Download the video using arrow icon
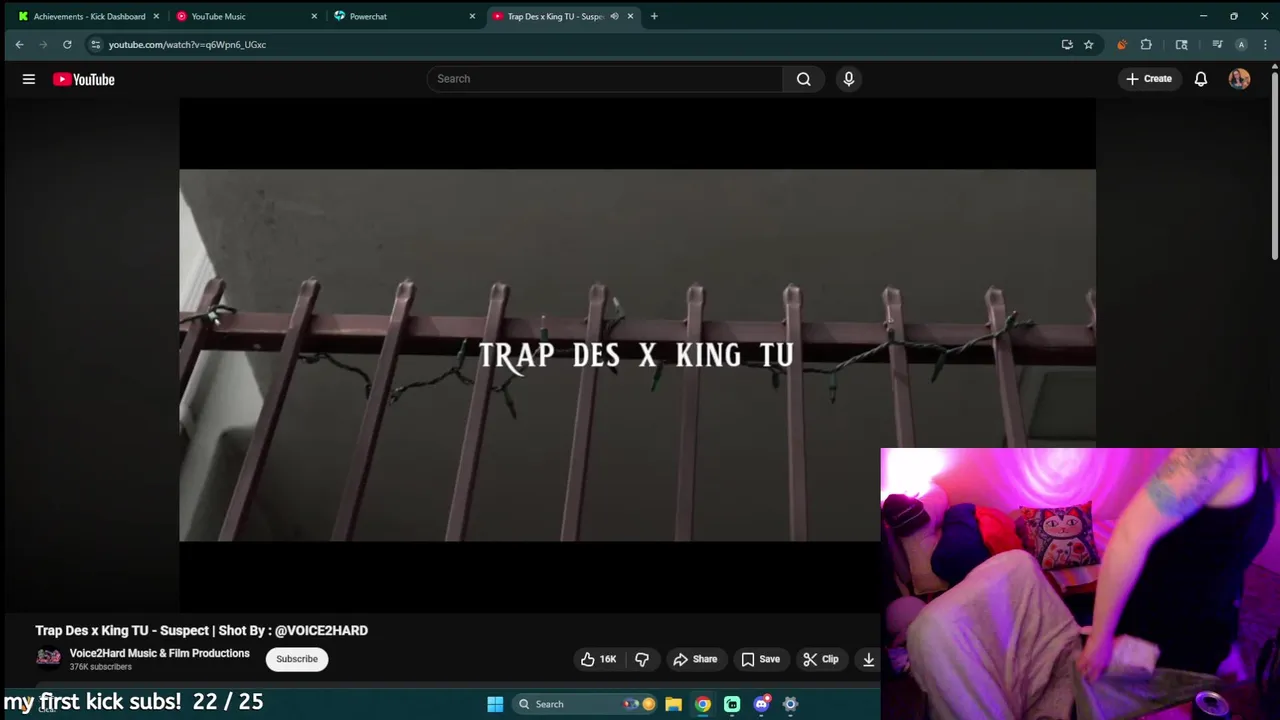This screenshot has width=1280, height=720. click(x=868, y=659)
